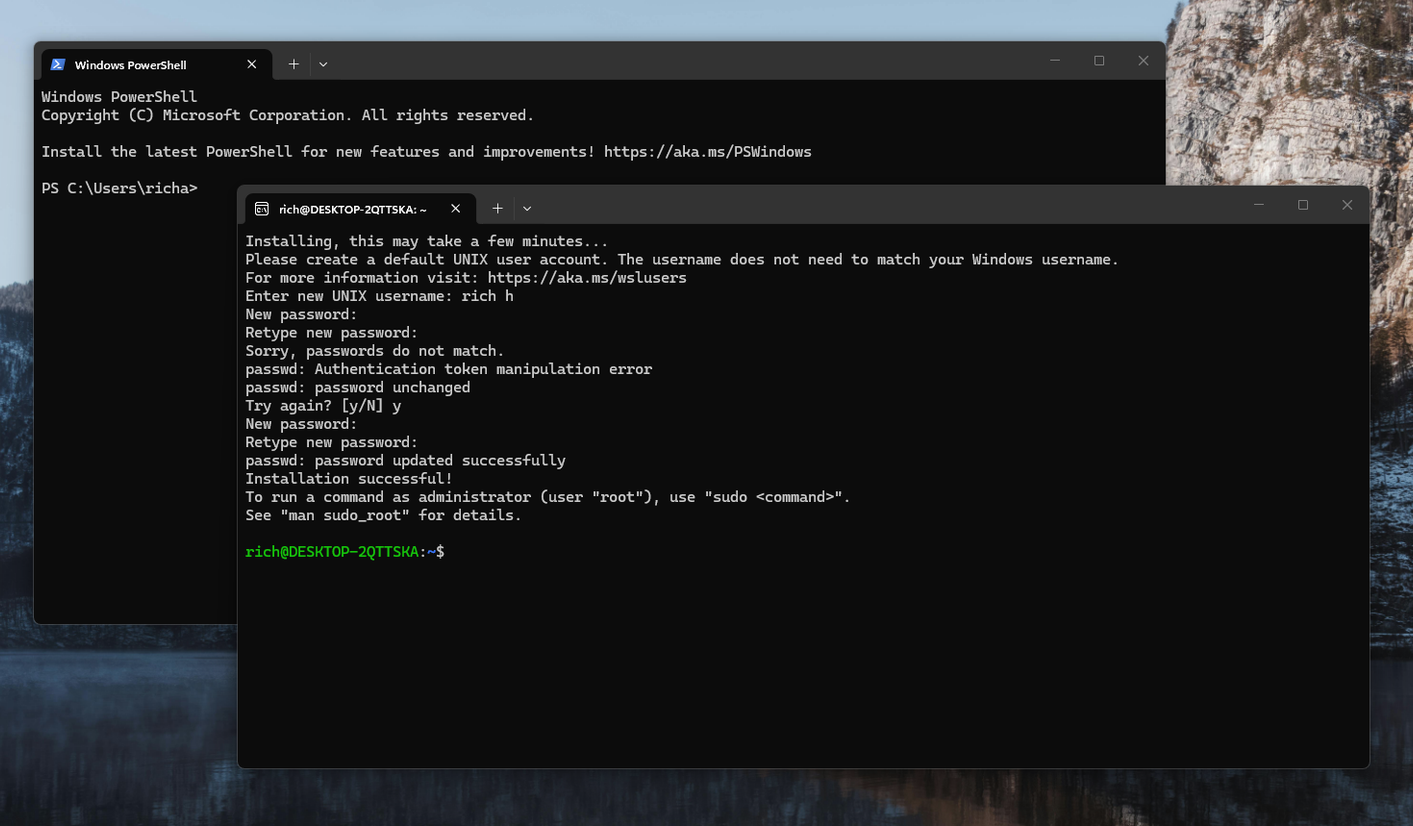Open a new tab in the rich@DESKTOP-2QTTSKA window
The width and height of the screenshot is (1413, 826).
[x=498, y=208]
